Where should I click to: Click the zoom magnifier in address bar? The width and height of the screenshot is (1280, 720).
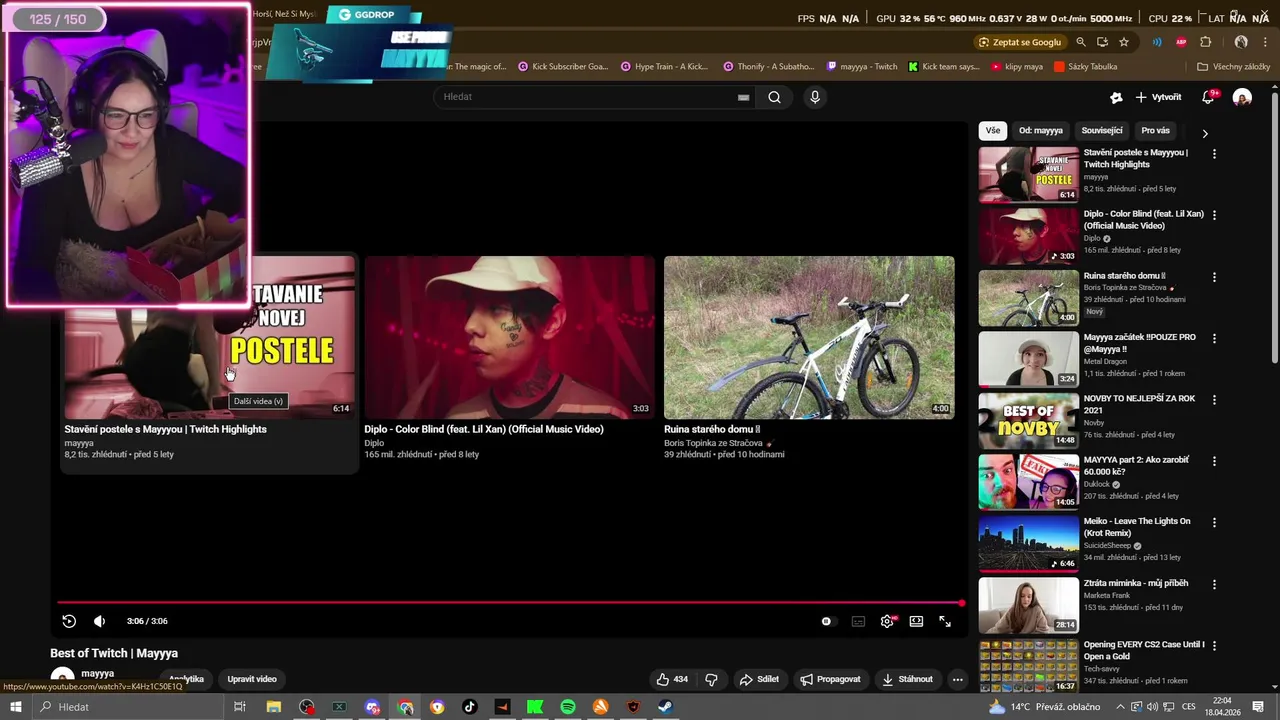pyautogui.click(x=1081, y=42)
